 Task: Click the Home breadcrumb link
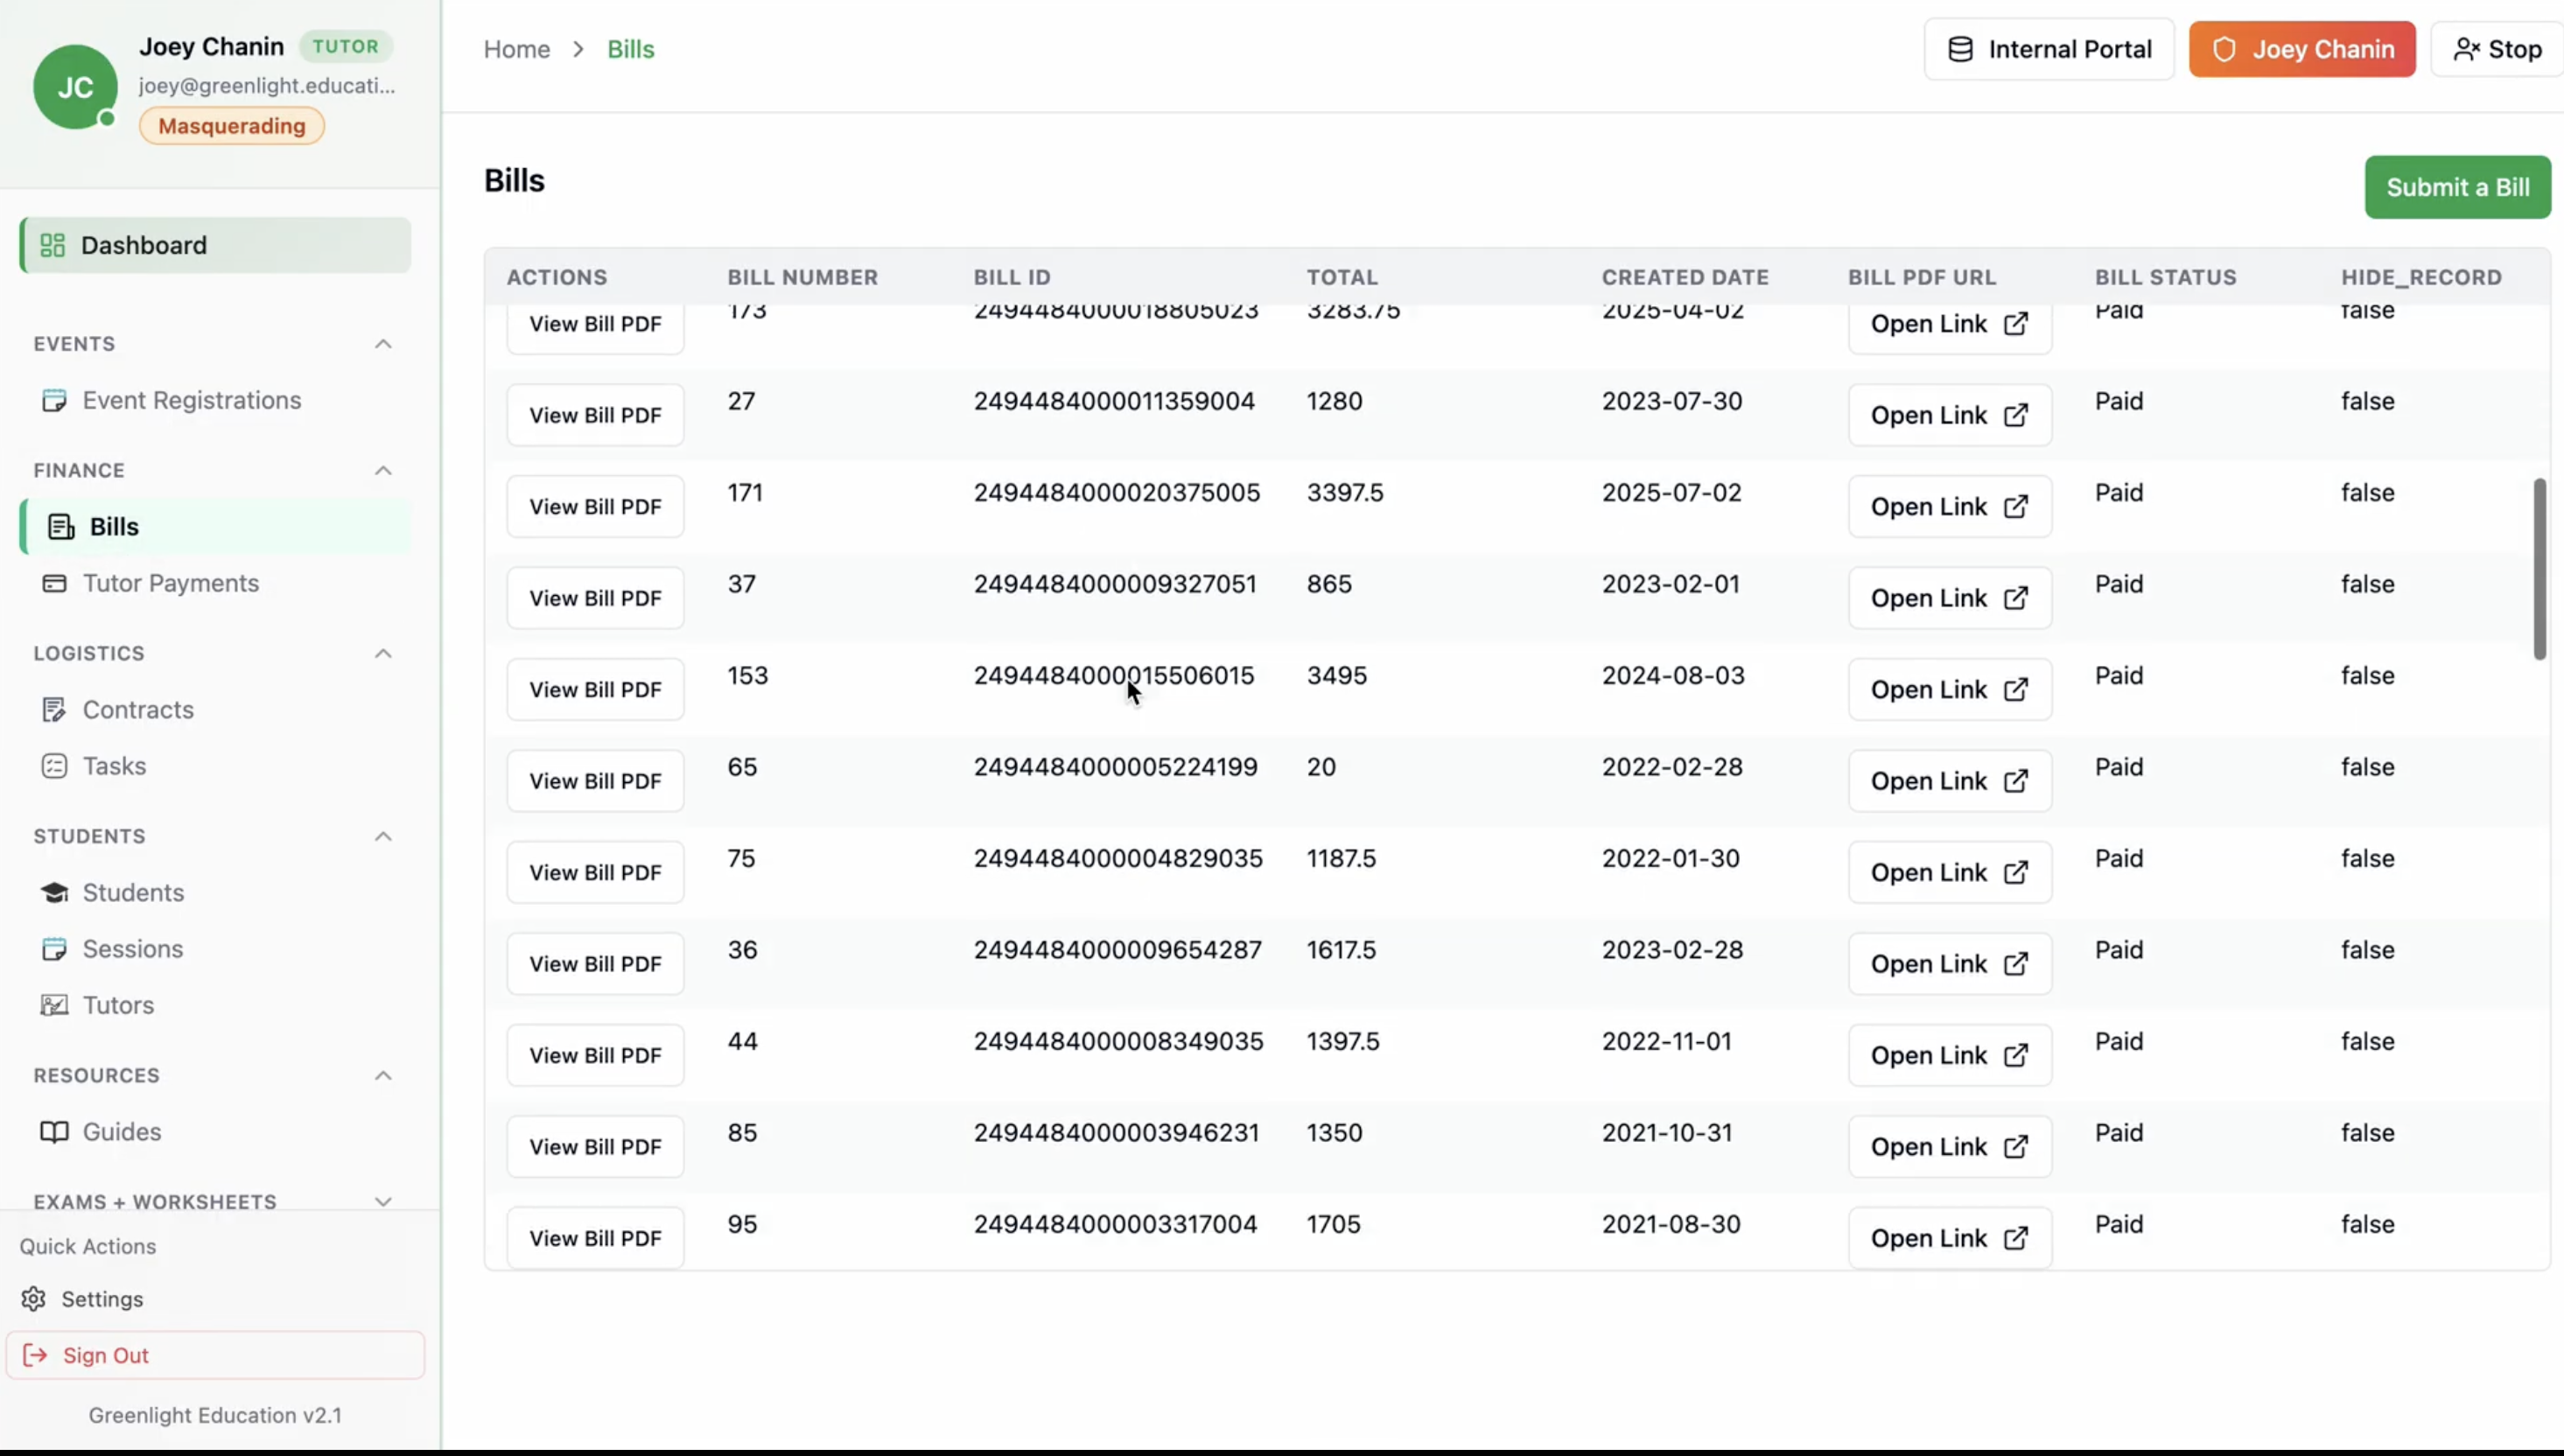click(x=517, y=49)
